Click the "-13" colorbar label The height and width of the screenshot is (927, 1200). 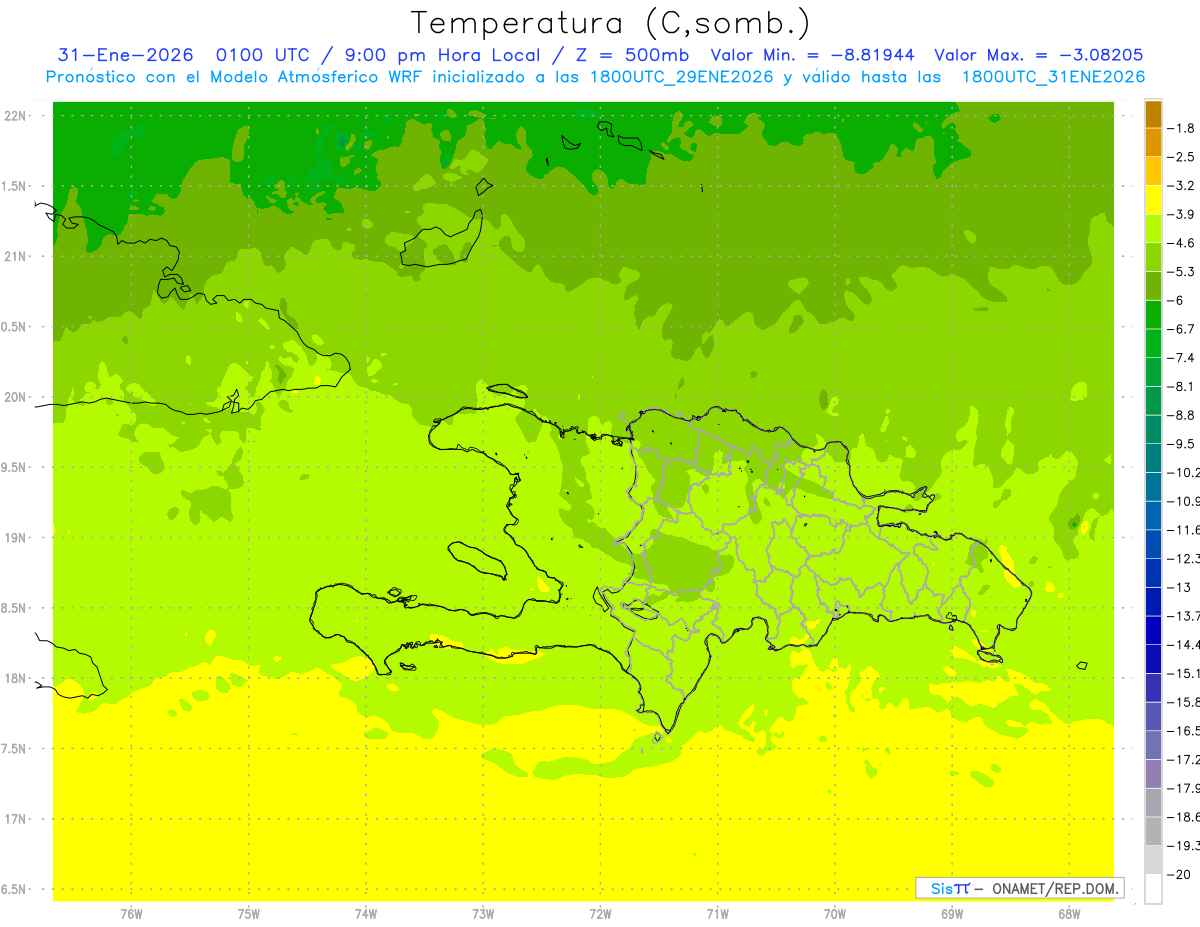1178,587
